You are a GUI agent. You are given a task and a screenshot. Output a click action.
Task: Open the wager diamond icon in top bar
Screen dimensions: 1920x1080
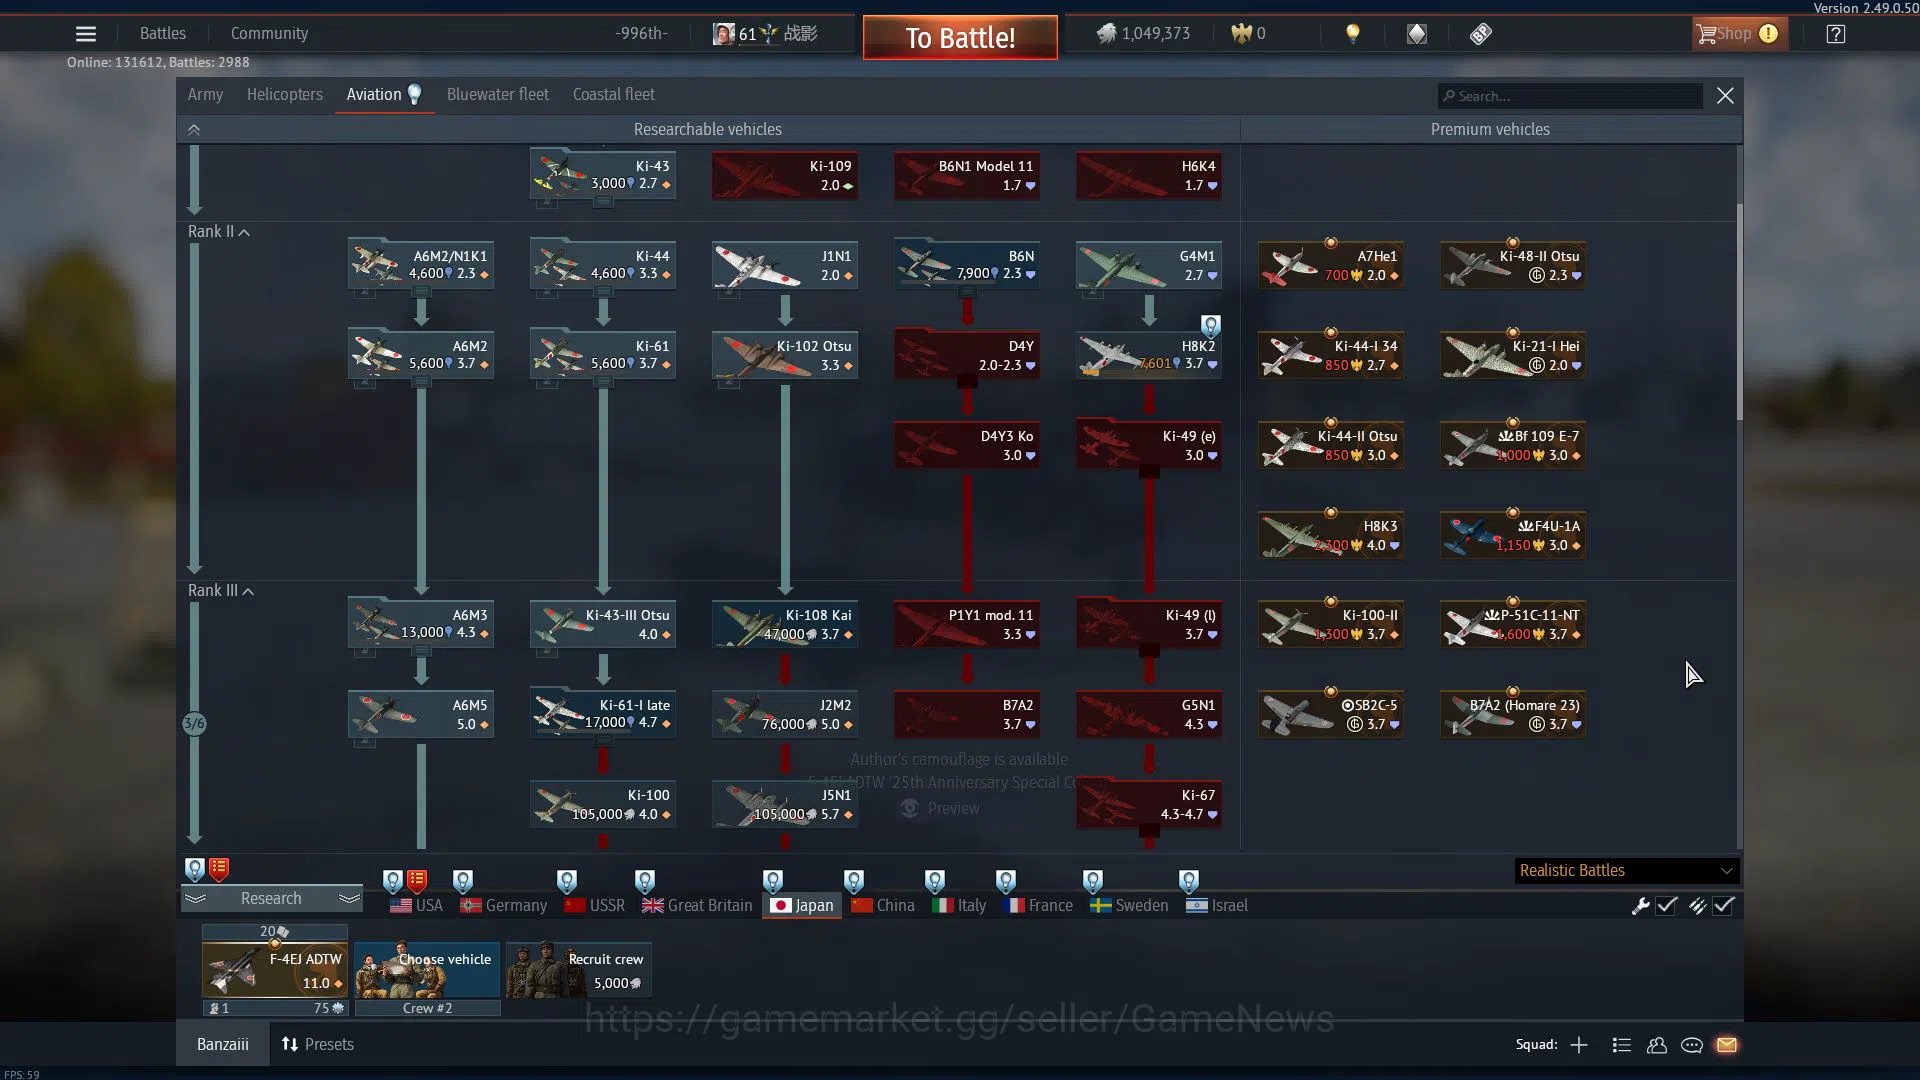(1417, 34)
